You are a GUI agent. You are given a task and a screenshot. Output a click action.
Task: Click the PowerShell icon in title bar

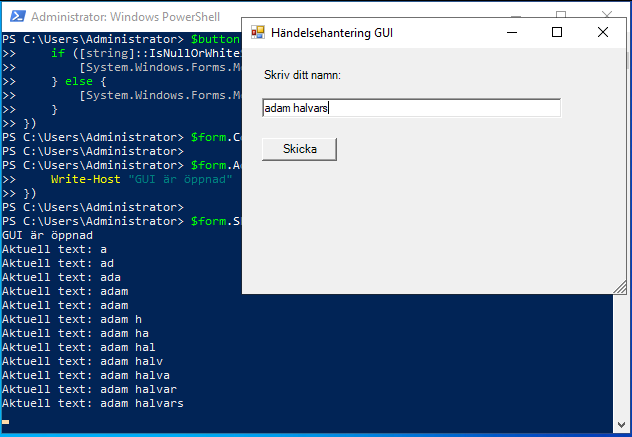(15, 17)
